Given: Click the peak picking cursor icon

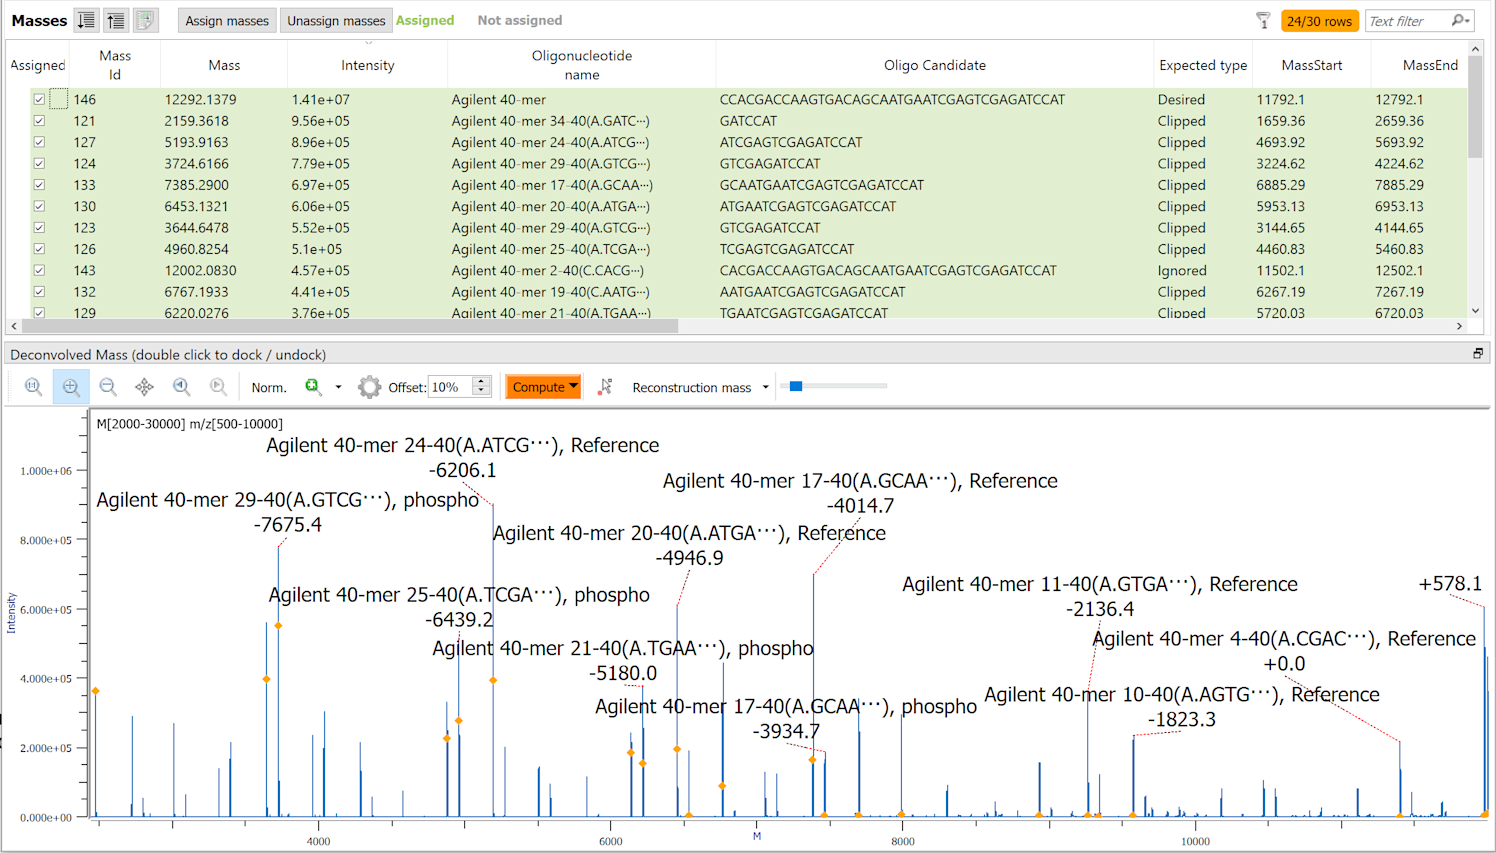Looking at the screenshot, I should (605, 387).
